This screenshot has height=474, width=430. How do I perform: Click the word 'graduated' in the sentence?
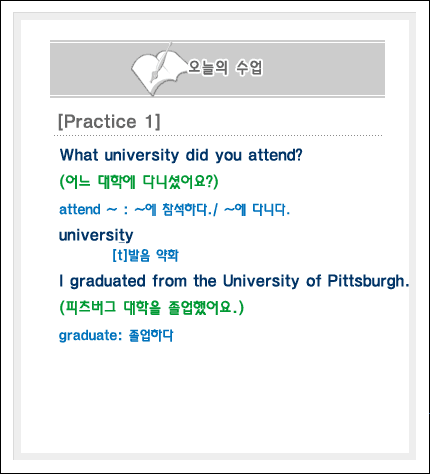107,281
